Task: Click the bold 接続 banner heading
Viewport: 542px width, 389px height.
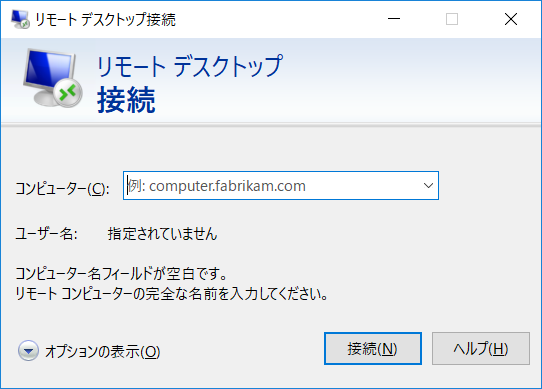Action: coord(126,100)
